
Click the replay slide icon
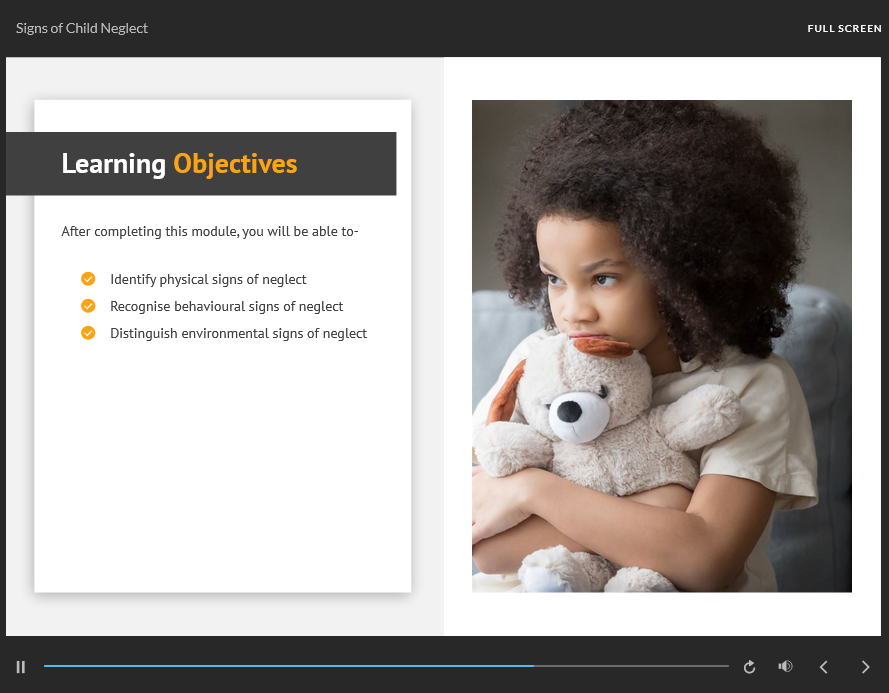click(x=749, y=667)
